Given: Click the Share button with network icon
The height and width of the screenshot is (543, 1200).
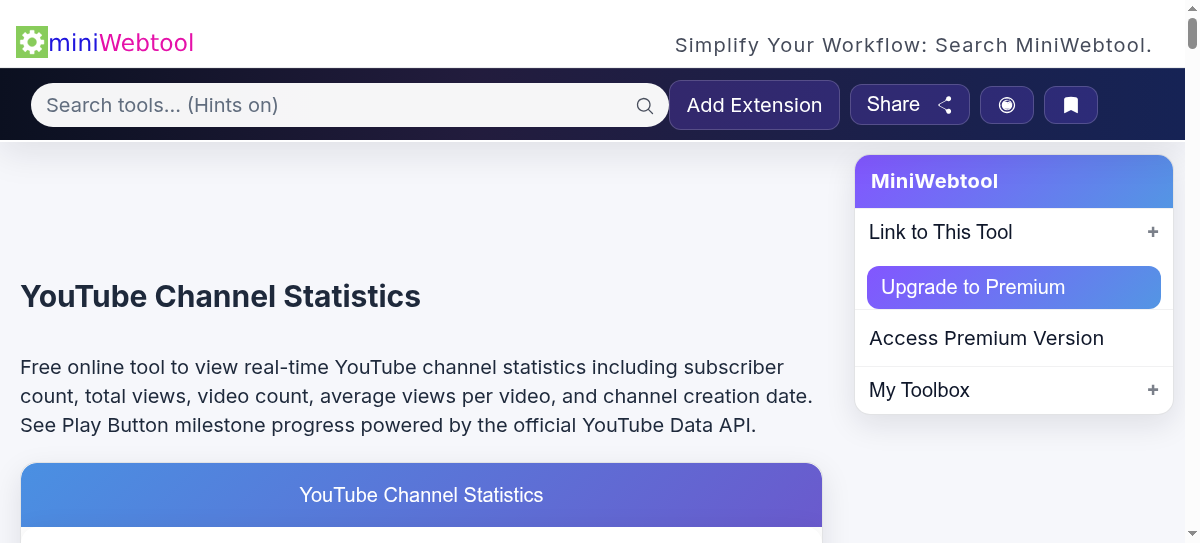Looking at the screenshot, I should 909,105.
